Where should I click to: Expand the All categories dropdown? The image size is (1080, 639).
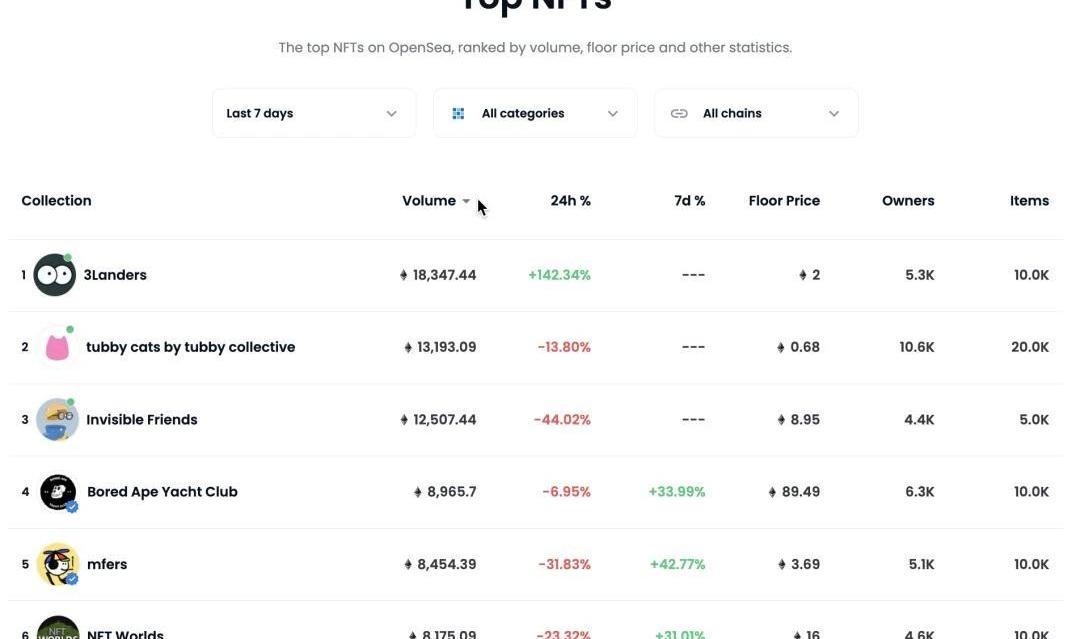[x=535, y=114]
